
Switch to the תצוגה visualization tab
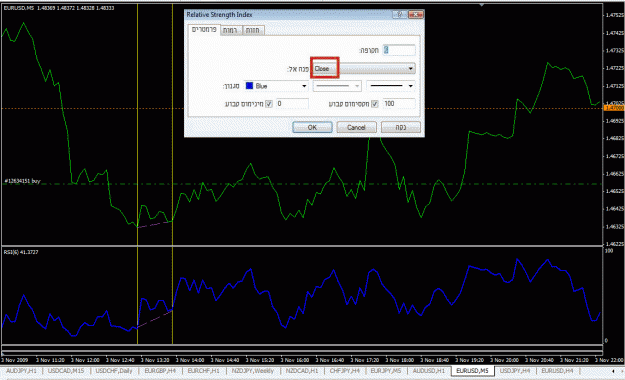[x=253, y=30]
